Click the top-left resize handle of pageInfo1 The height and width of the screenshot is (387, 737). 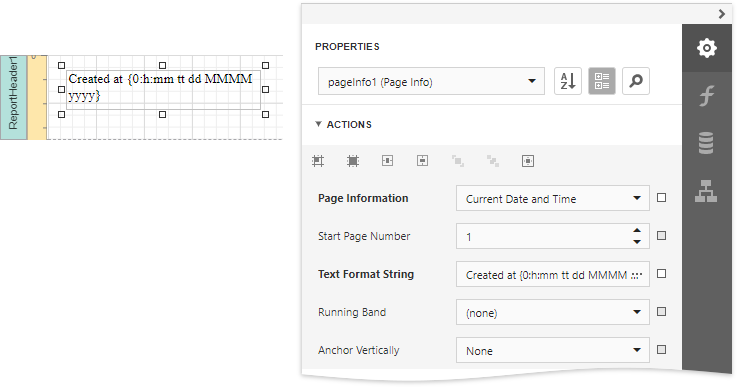pyautogui.click(x=62, y=65)
